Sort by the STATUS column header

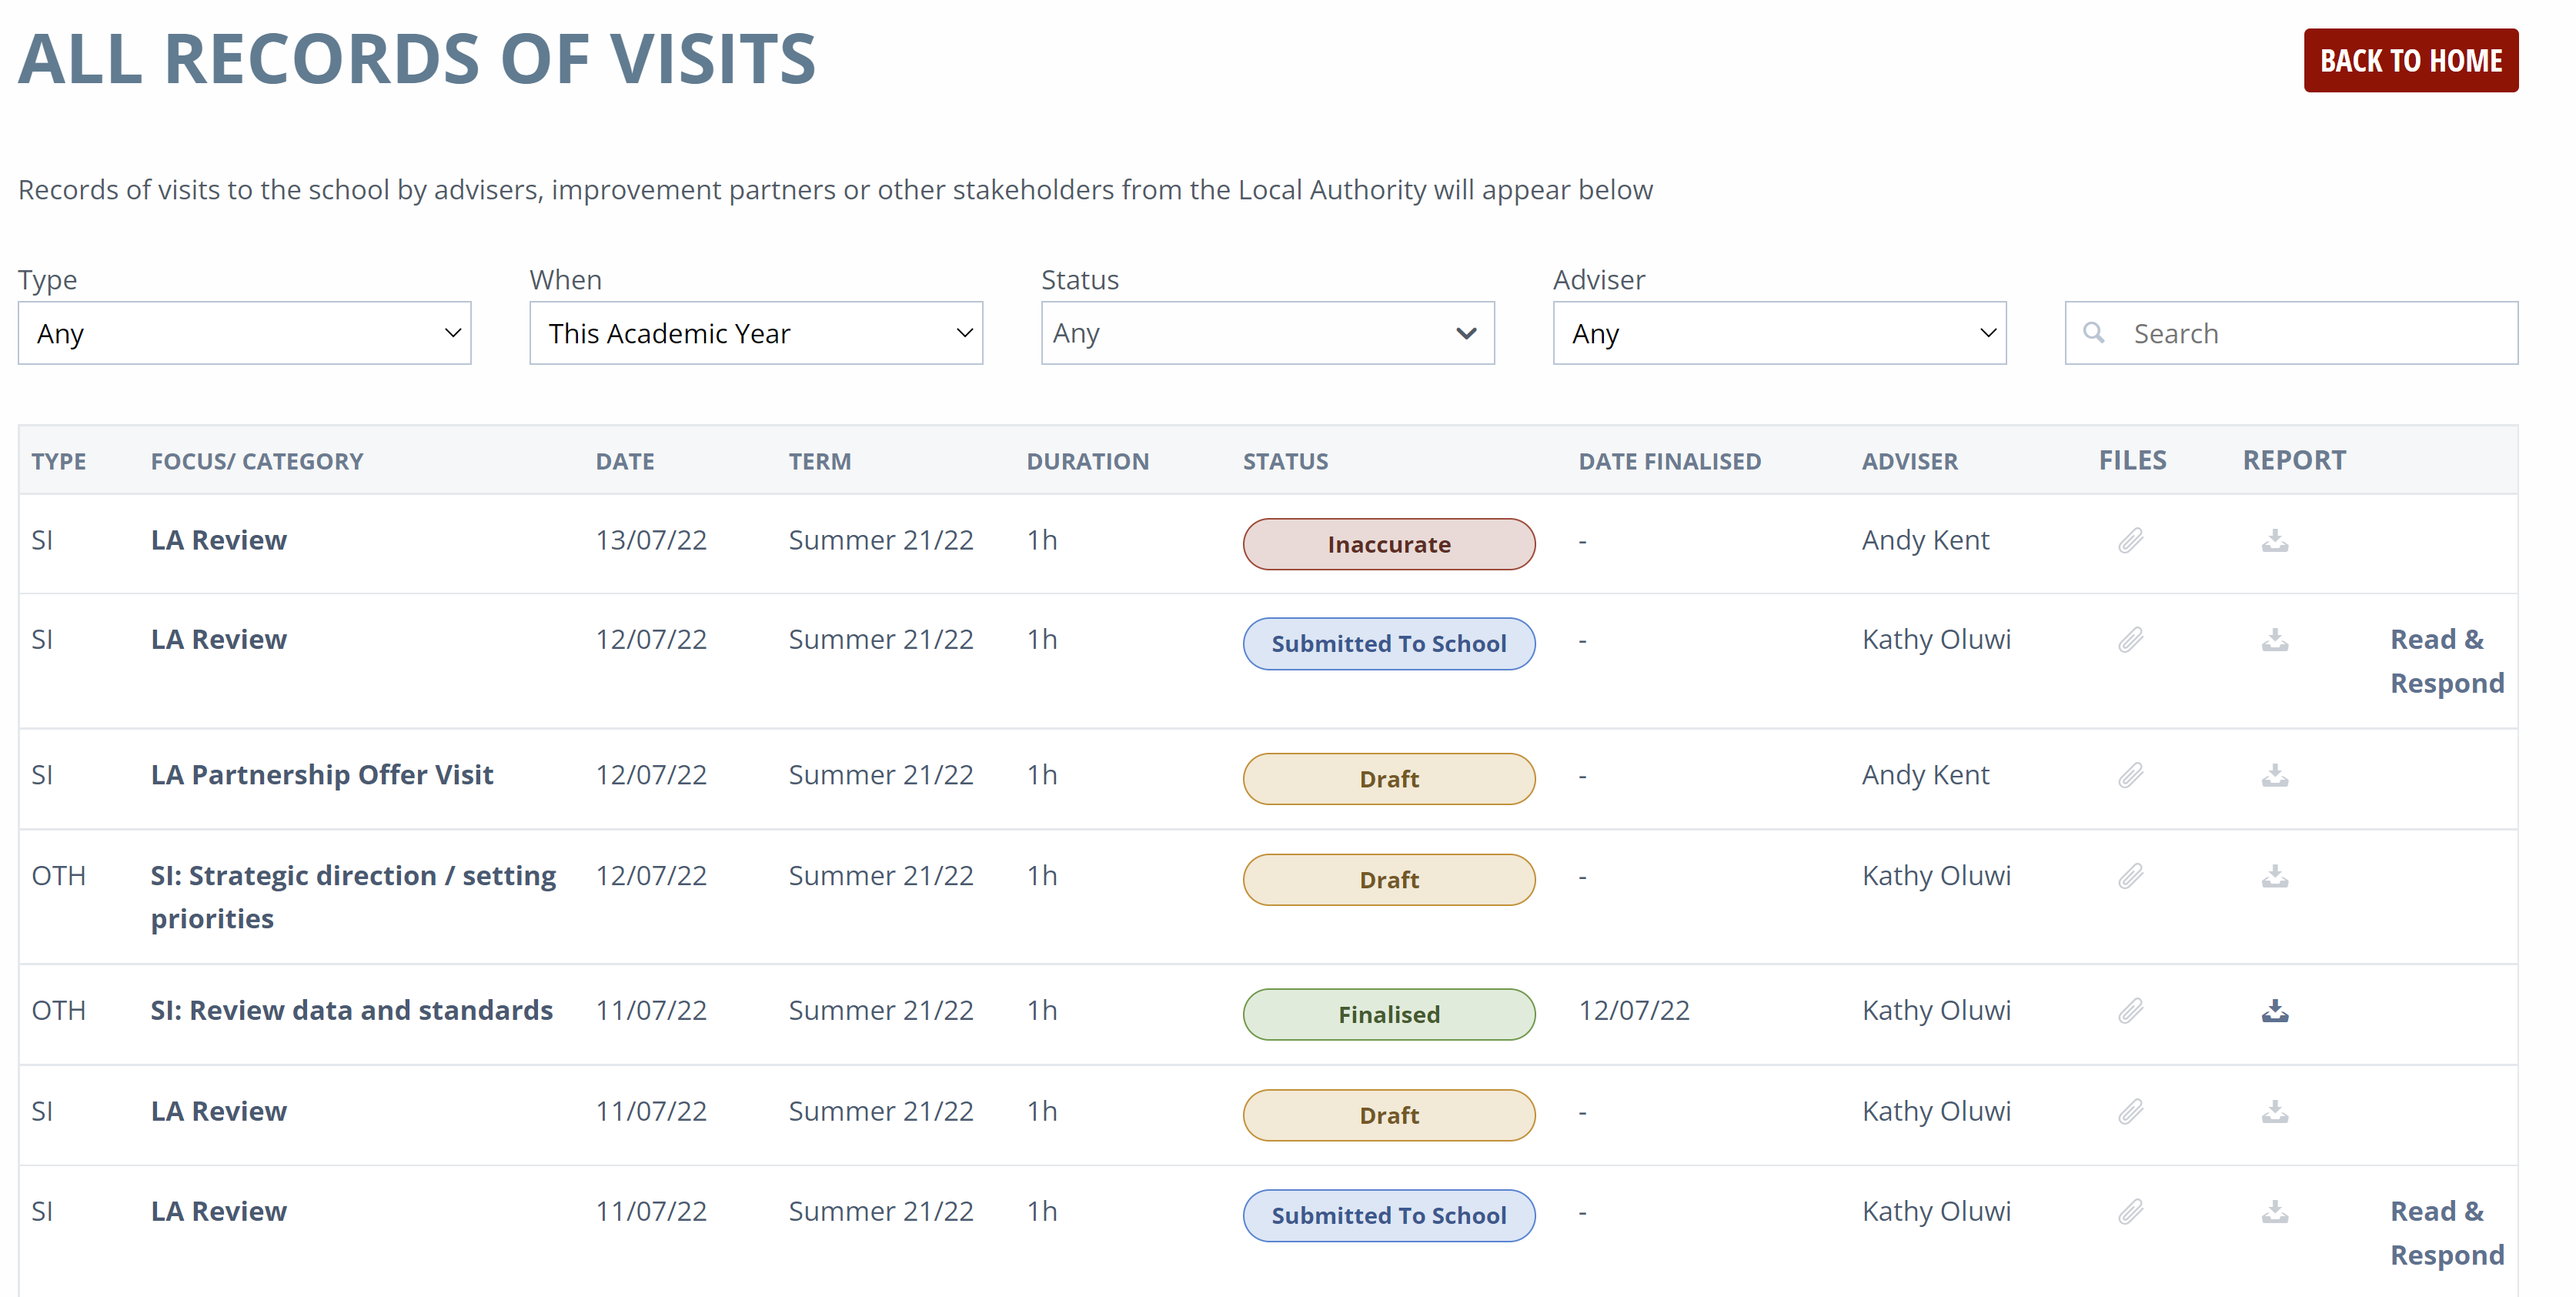[1285, 461]
